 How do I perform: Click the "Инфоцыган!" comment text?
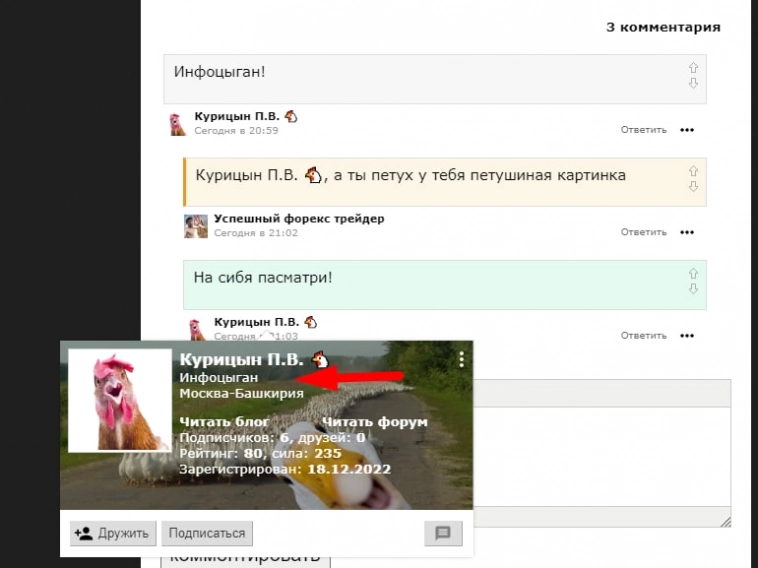click(x=219, y=72)
